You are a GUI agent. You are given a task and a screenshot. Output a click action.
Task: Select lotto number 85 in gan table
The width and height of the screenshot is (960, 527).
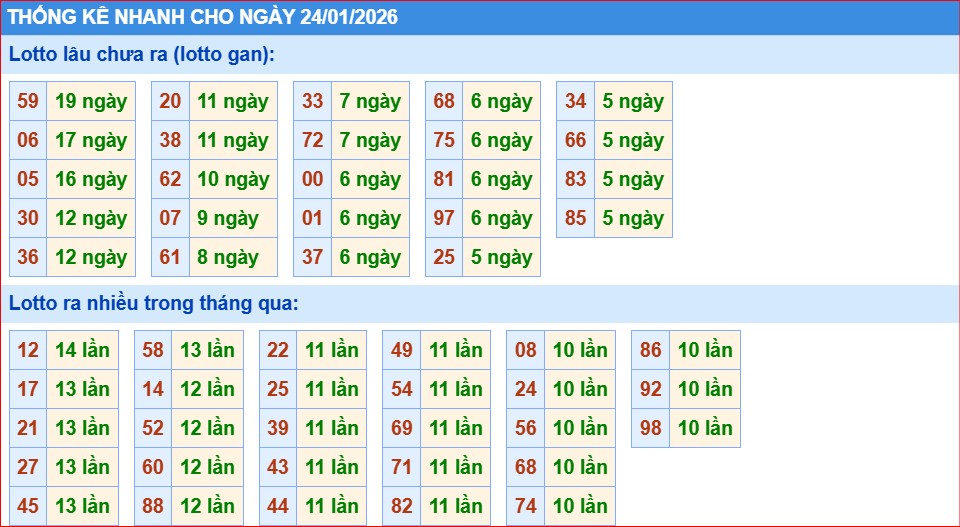(x=576, y=219)
